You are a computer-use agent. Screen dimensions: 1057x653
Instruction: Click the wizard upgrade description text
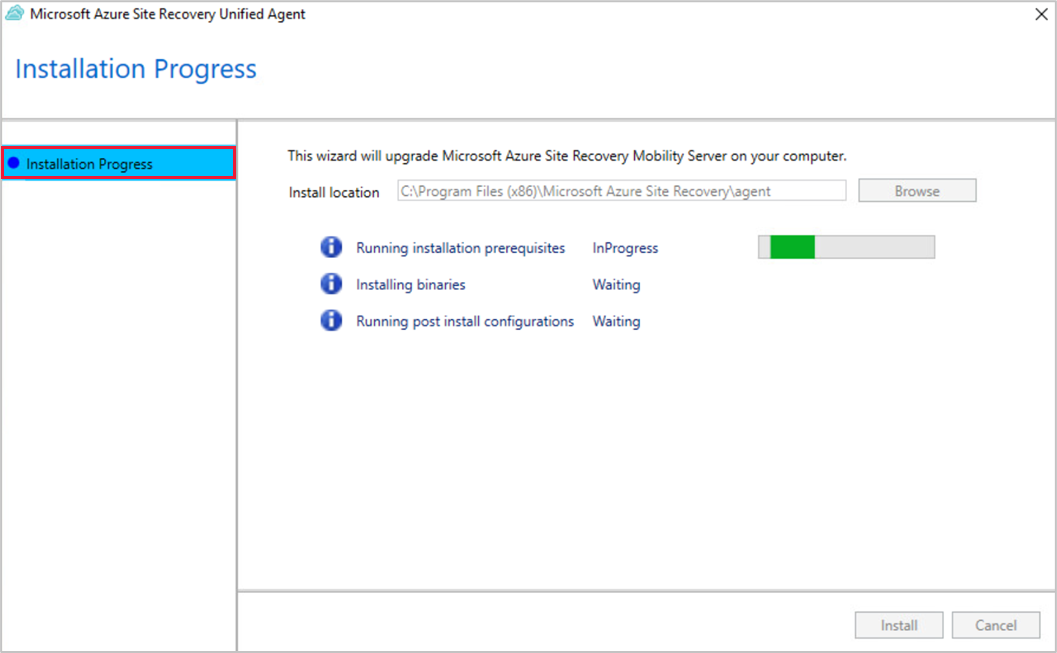click(x=567, y=155)
